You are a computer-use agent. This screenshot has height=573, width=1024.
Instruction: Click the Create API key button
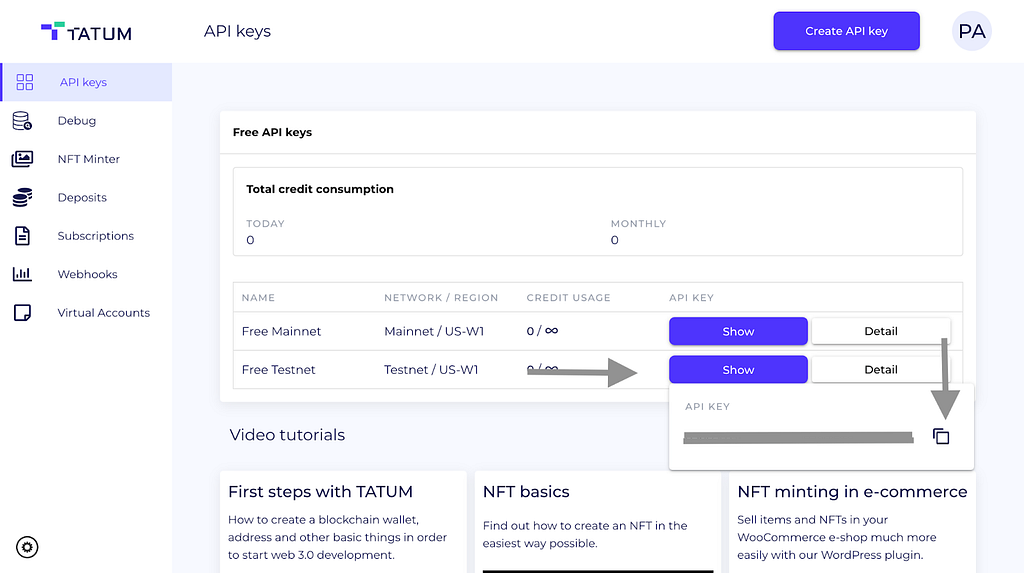pyautogui.click(x=846, y=31)
